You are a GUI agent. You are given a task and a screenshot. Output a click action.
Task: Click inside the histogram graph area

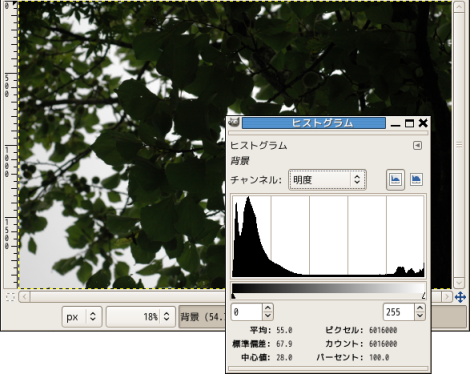coord(328,236)
